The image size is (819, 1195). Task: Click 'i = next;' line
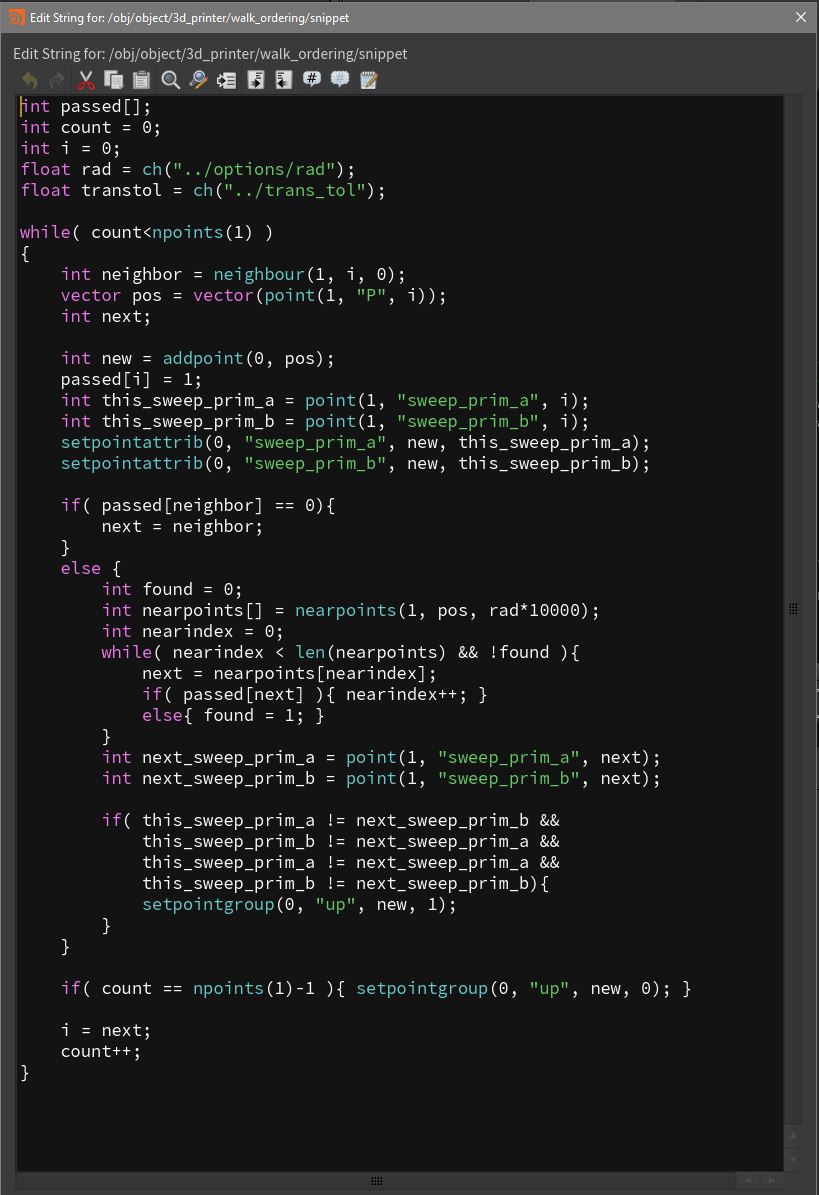point(106,1030)
